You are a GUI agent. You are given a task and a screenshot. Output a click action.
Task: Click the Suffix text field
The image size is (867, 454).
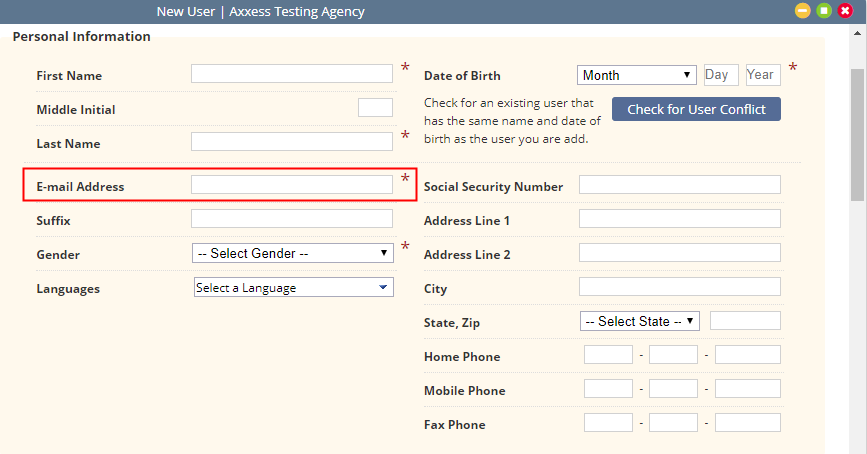point(292,218)
